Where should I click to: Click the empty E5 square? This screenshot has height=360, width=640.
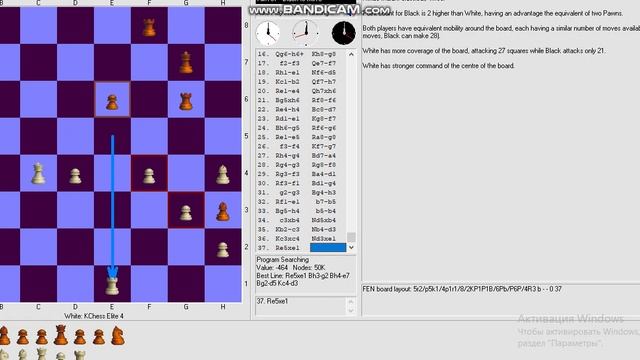click(x=112, y=136)
